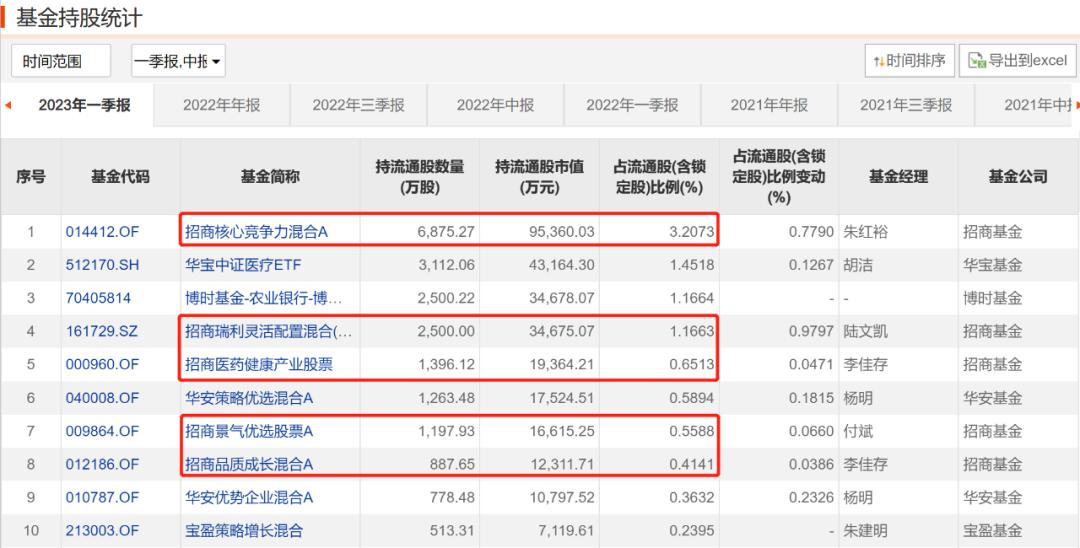Open 华安优势企业混合A fund link
The image size is (1080, 548).
point(249,497)
